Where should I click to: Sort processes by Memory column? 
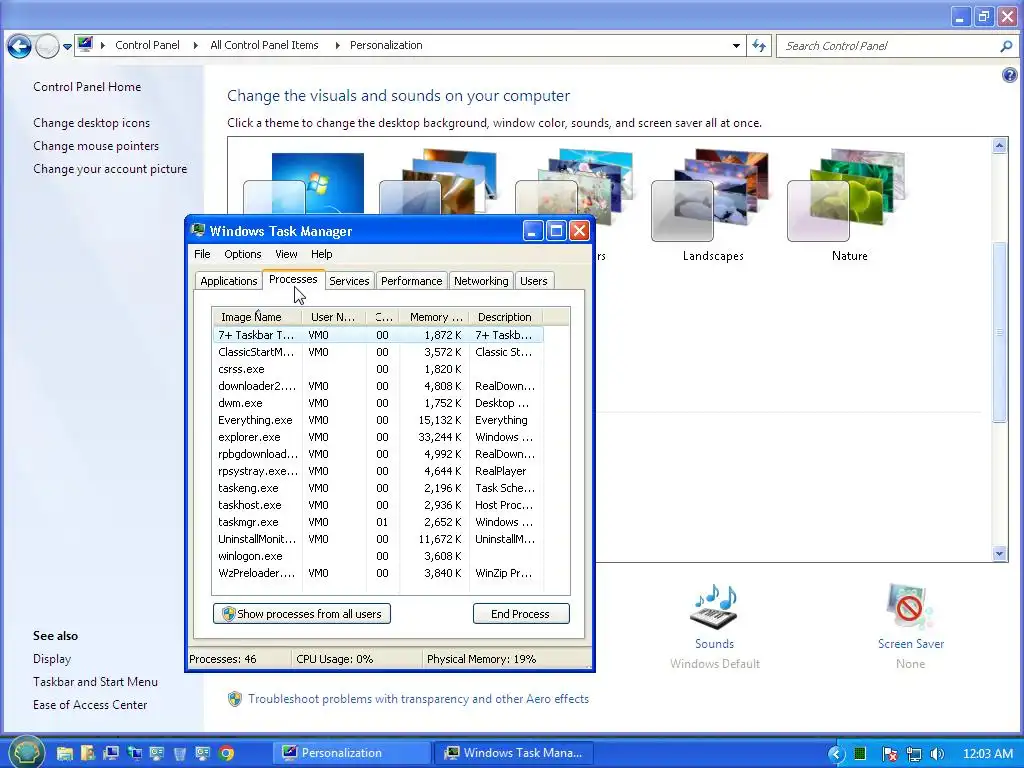434,317
